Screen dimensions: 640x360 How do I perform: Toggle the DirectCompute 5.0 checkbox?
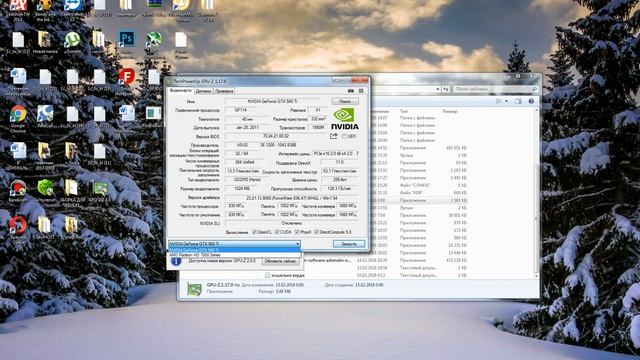point(316,232)
